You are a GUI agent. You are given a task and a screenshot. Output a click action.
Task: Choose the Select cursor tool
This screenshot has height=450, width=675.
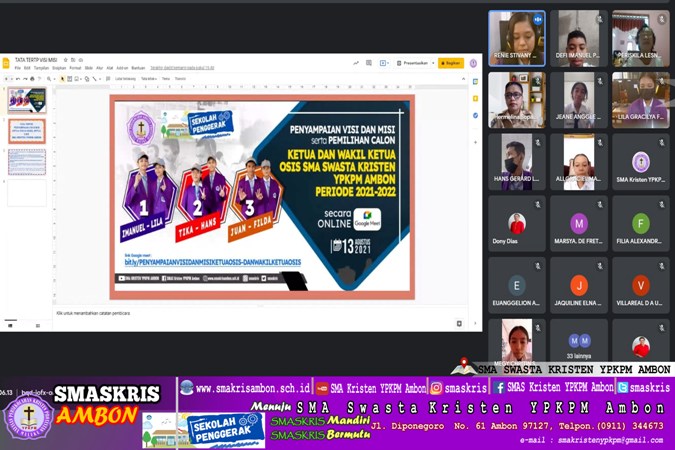coord(62,79)
